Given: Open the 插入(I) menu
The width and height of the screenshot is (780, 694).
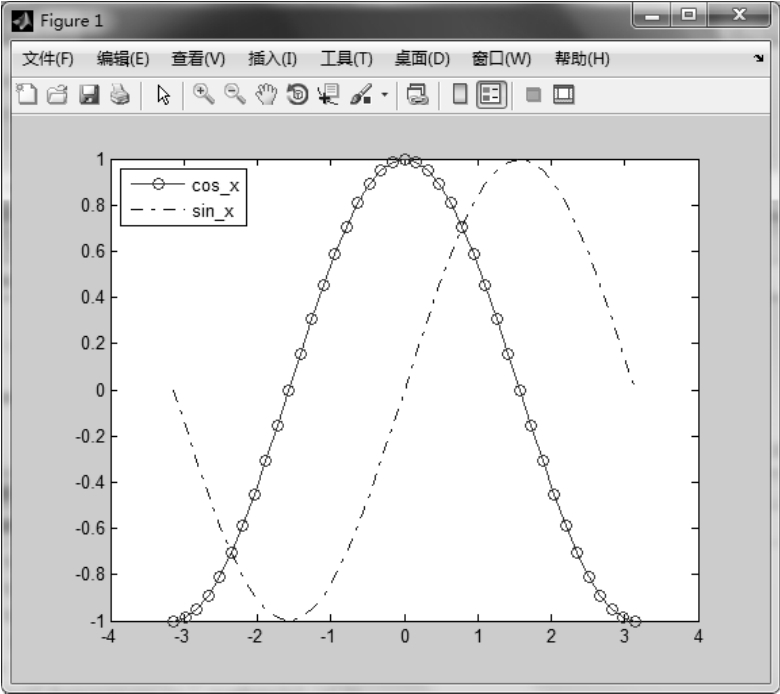Looking at the screenshot, I should click(272, 59).
